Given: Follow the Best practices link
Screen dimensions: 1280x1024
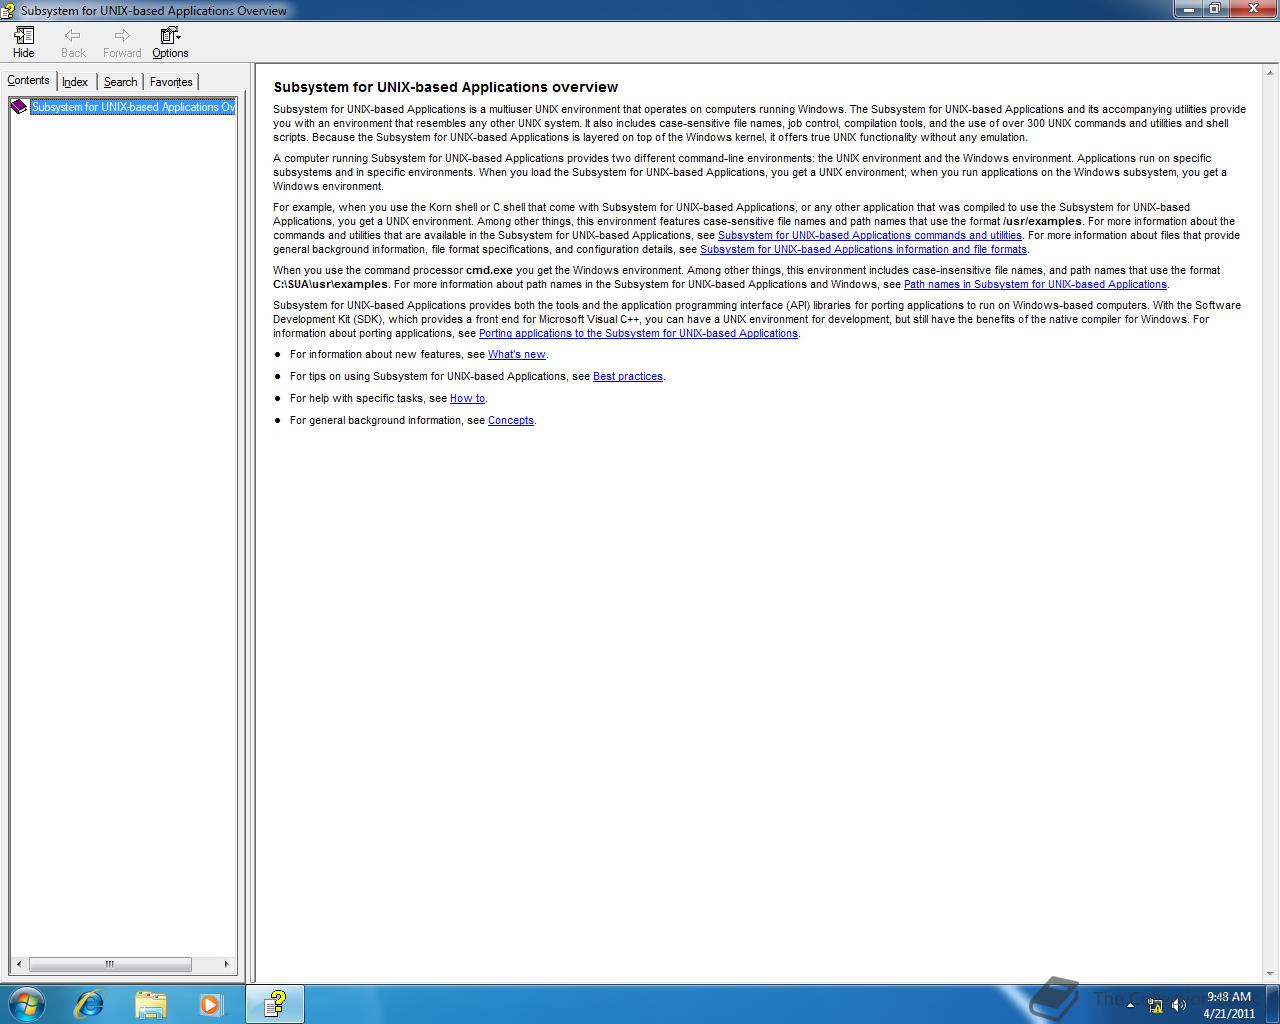Looking at the screenshot, I should (x=628, y=376).
